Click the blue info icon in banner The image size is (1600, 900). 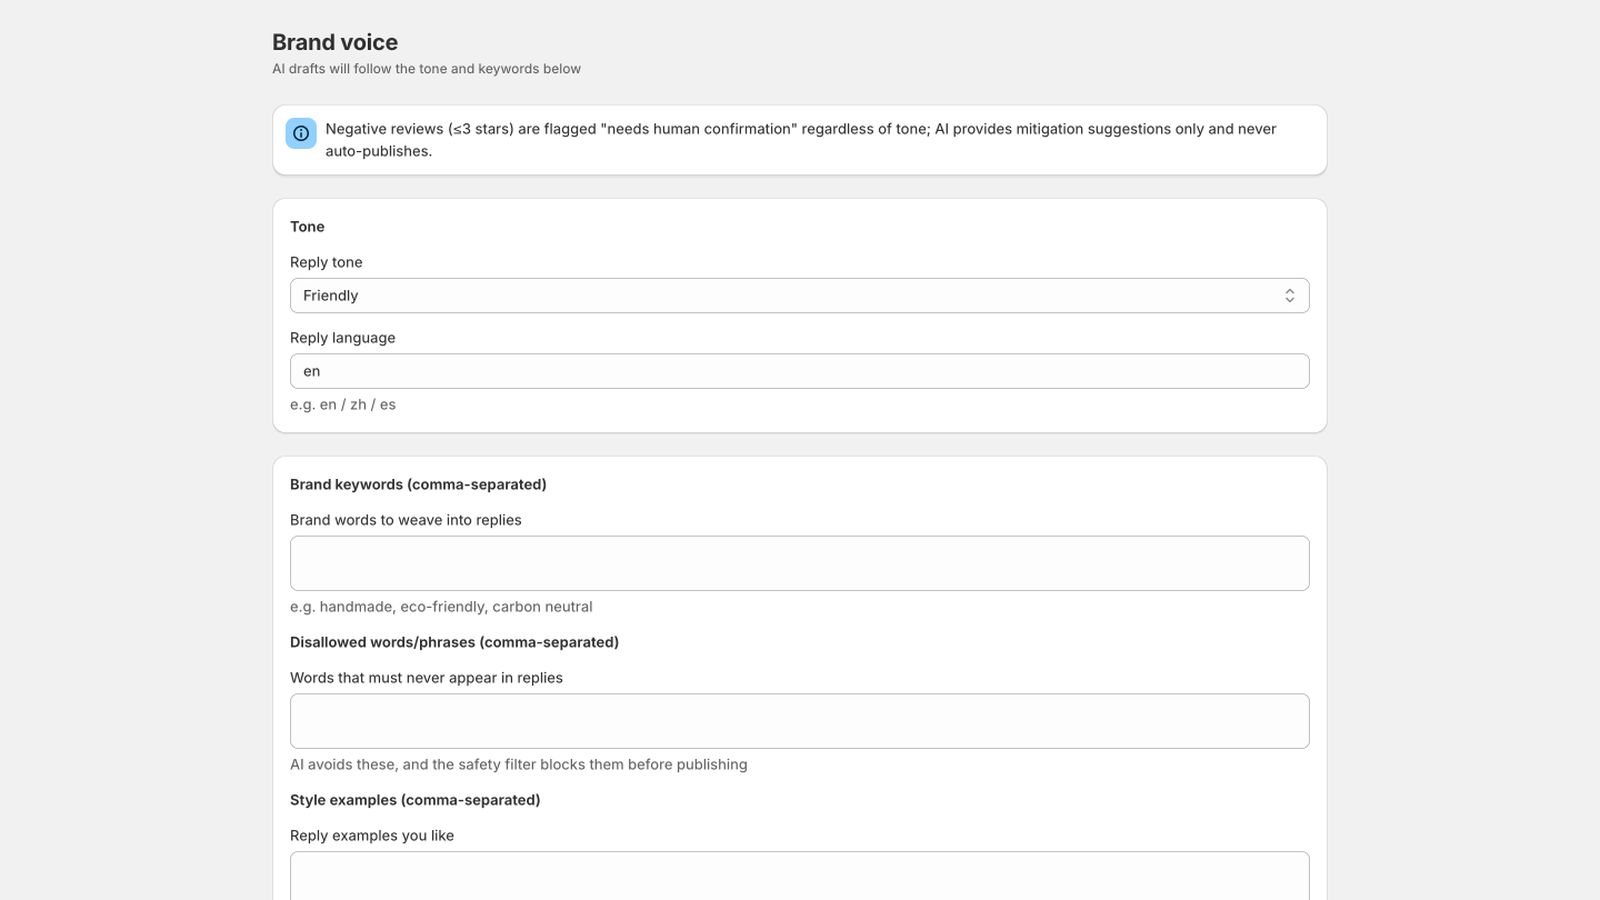click(301, 133)
